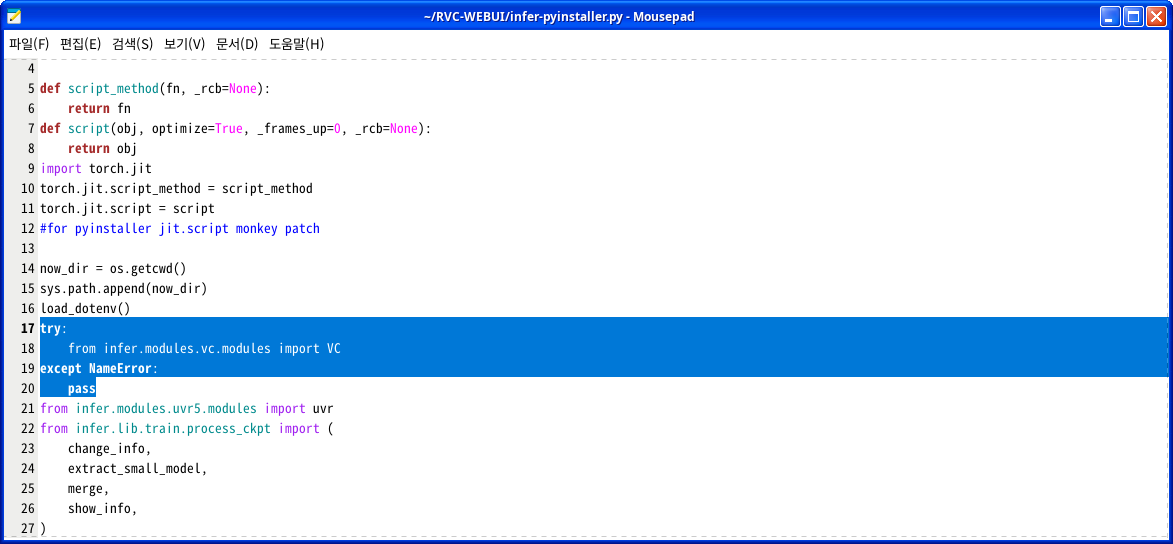Image resolution: width=1173 pixels, height=544 pixels.
Task: Close the Mousepad window
Action: (x=1156, y=16)
